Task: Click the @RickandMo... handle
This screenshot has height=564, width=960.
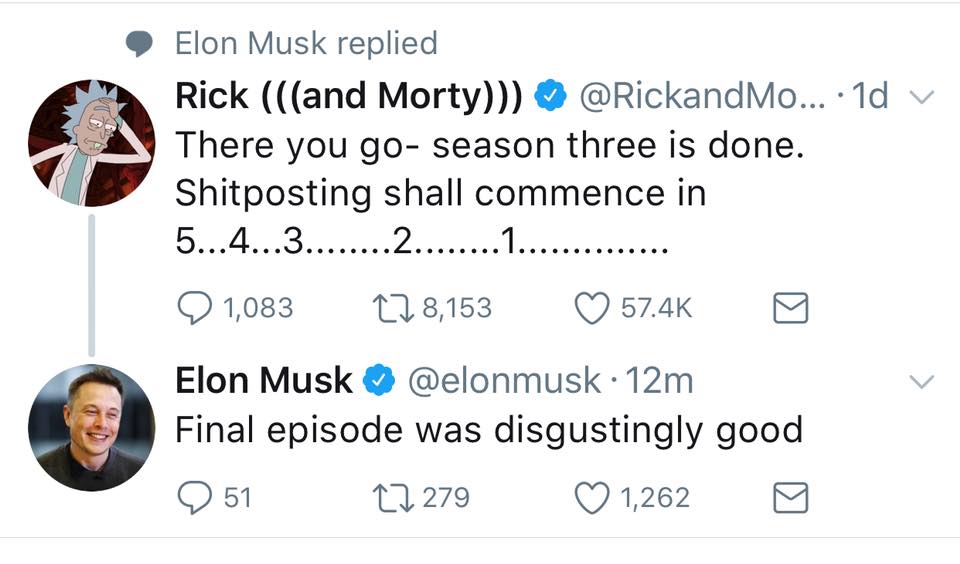Action: (702, 96)
